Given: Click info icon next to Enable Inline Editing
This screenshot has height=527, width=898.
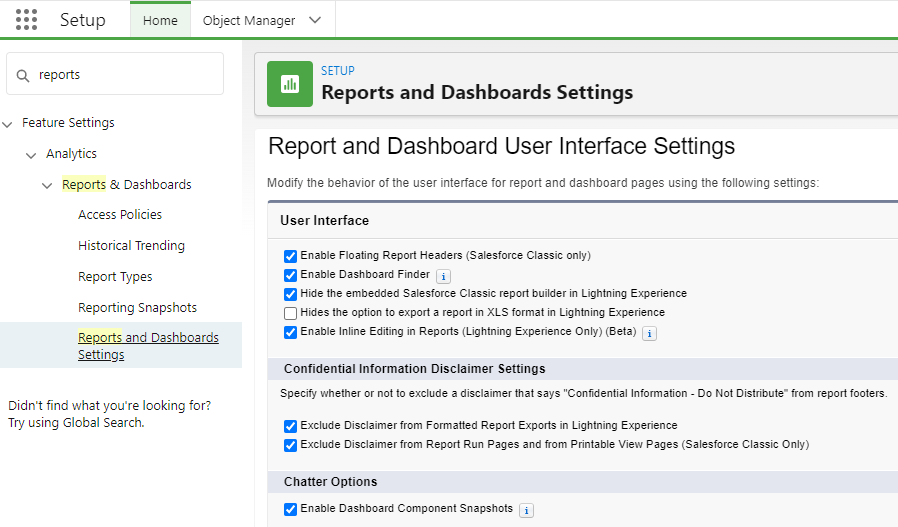Looking at the screenshot, I should tap(649, 333).
